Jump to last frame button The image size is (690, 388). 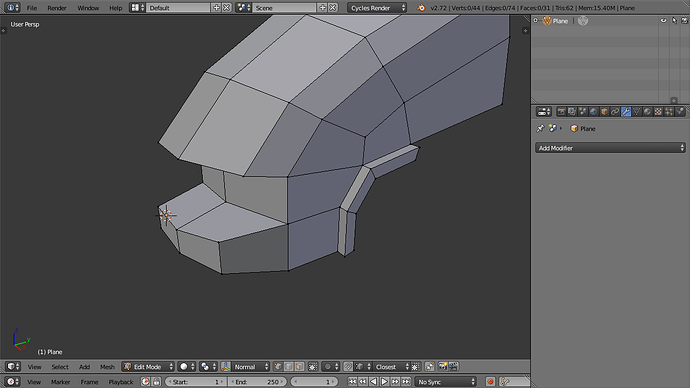click(406, 382)
